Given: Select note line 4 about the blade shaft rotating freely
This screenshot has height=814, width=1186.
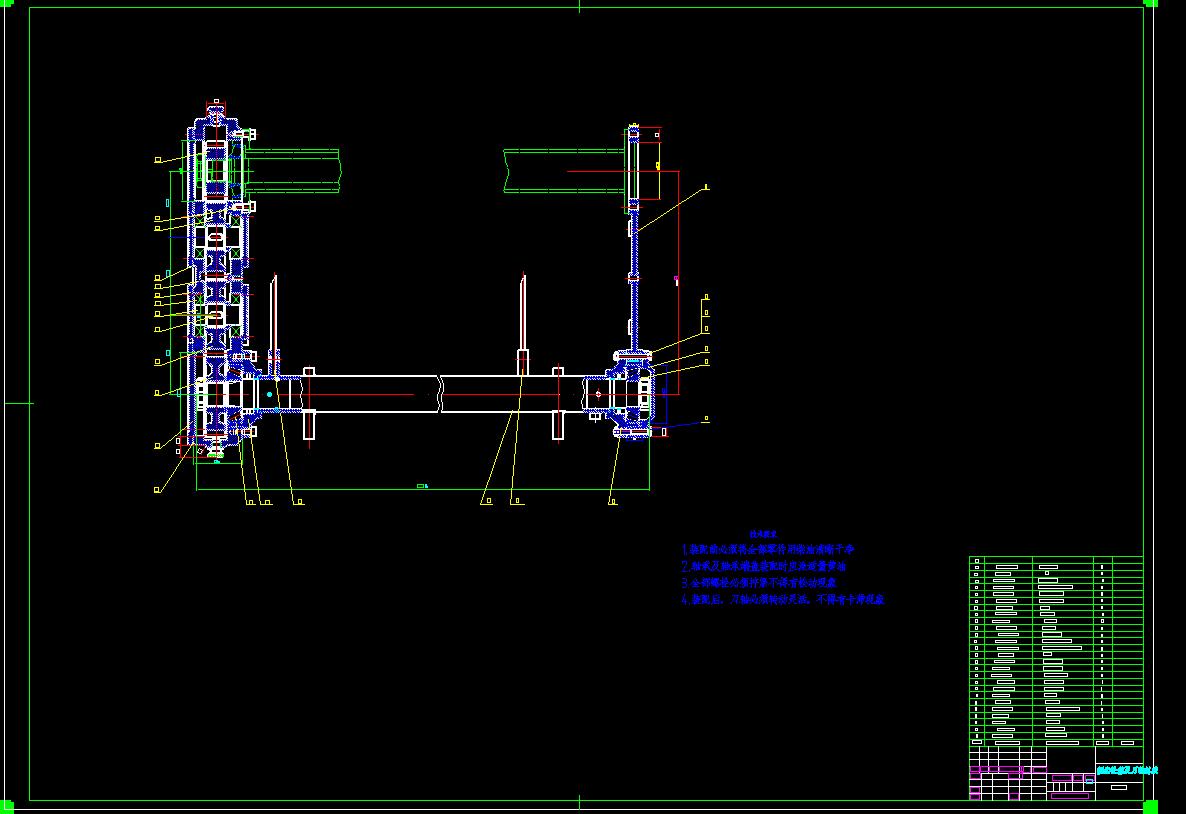Looking at the screenshot, I should pos(783,599).
